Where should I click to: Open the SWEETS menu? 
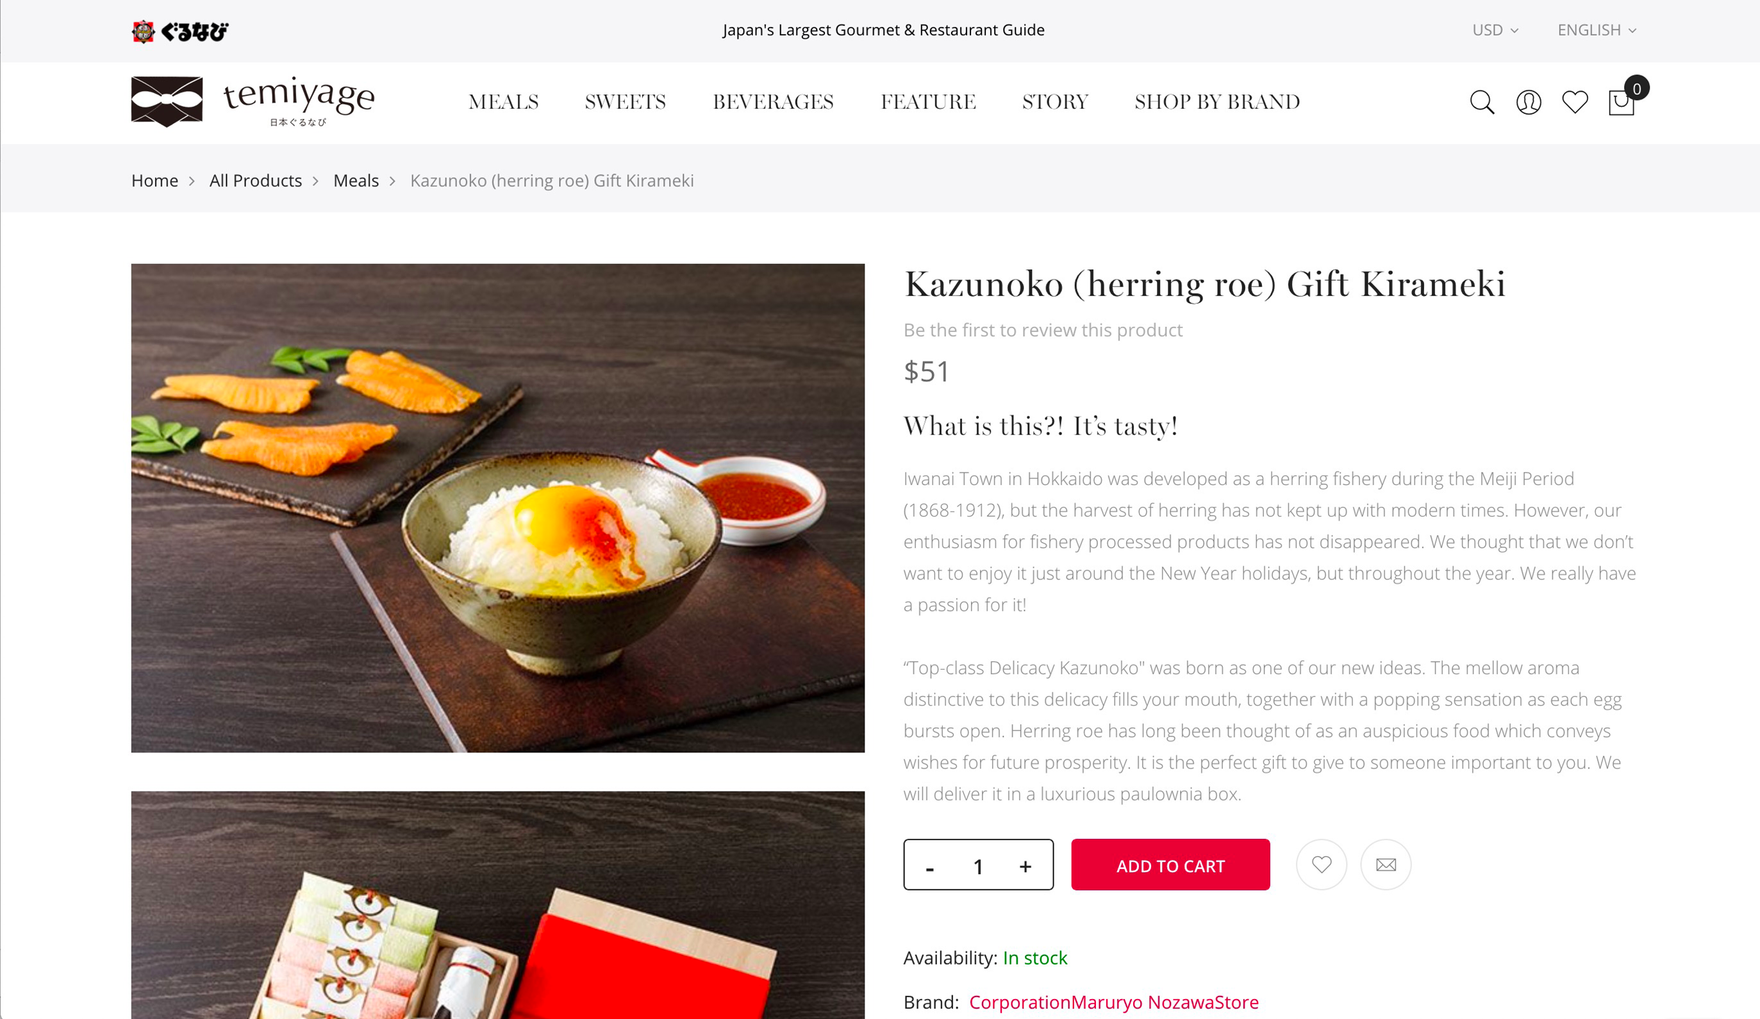pos(625,102)
